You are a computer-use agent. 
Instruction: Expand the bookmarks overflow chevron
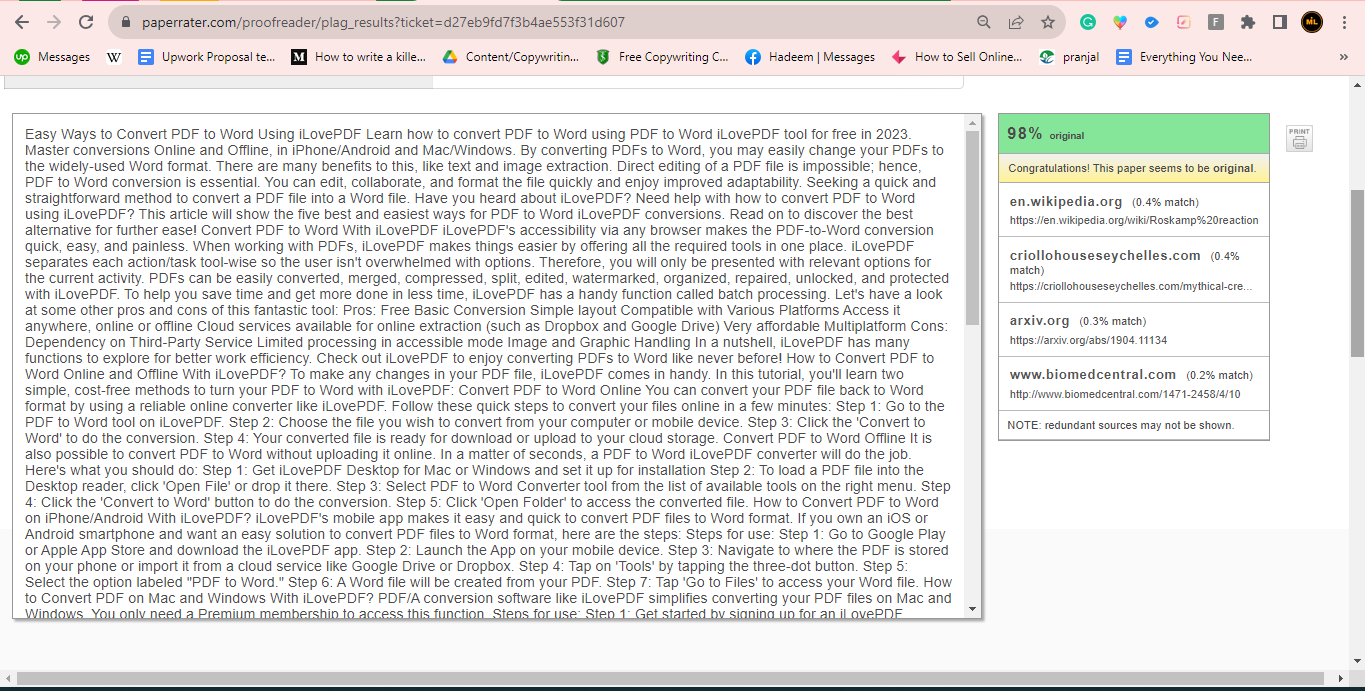pos(1343,57)
